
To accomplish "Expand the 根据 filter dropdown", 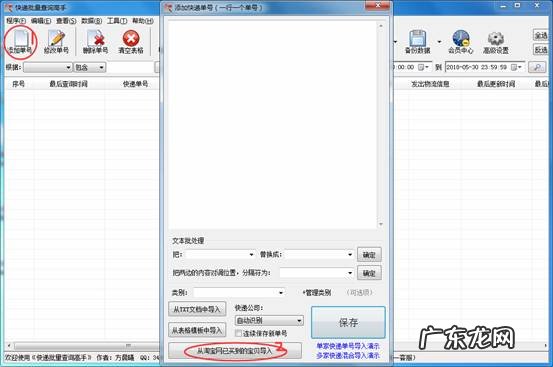I will [x=68, y=67].
